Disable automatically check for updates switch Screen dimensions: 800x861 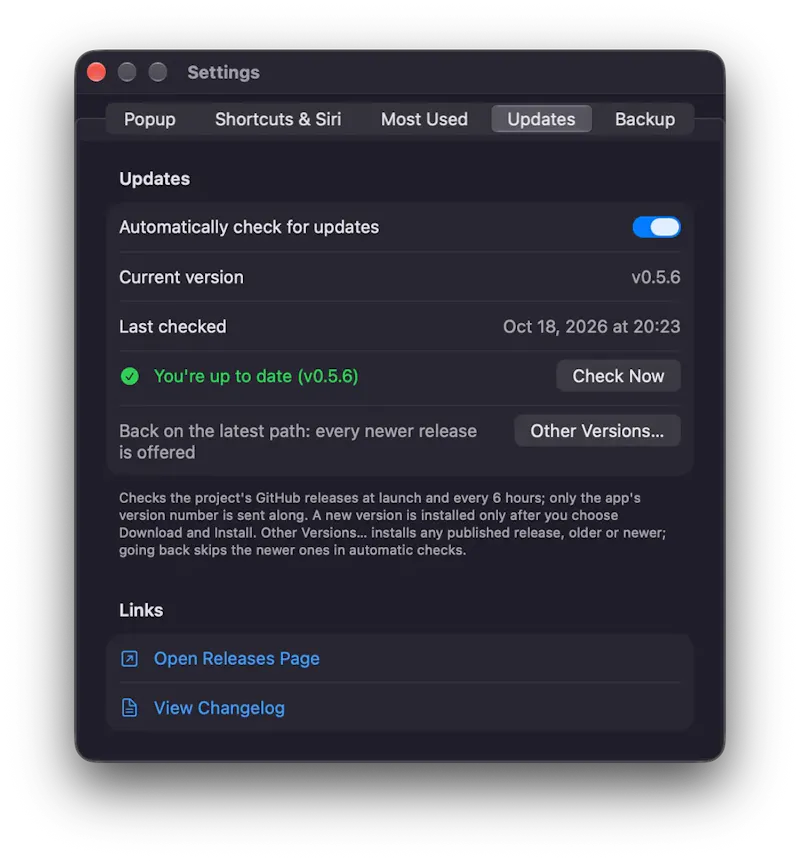coord(656,227)
